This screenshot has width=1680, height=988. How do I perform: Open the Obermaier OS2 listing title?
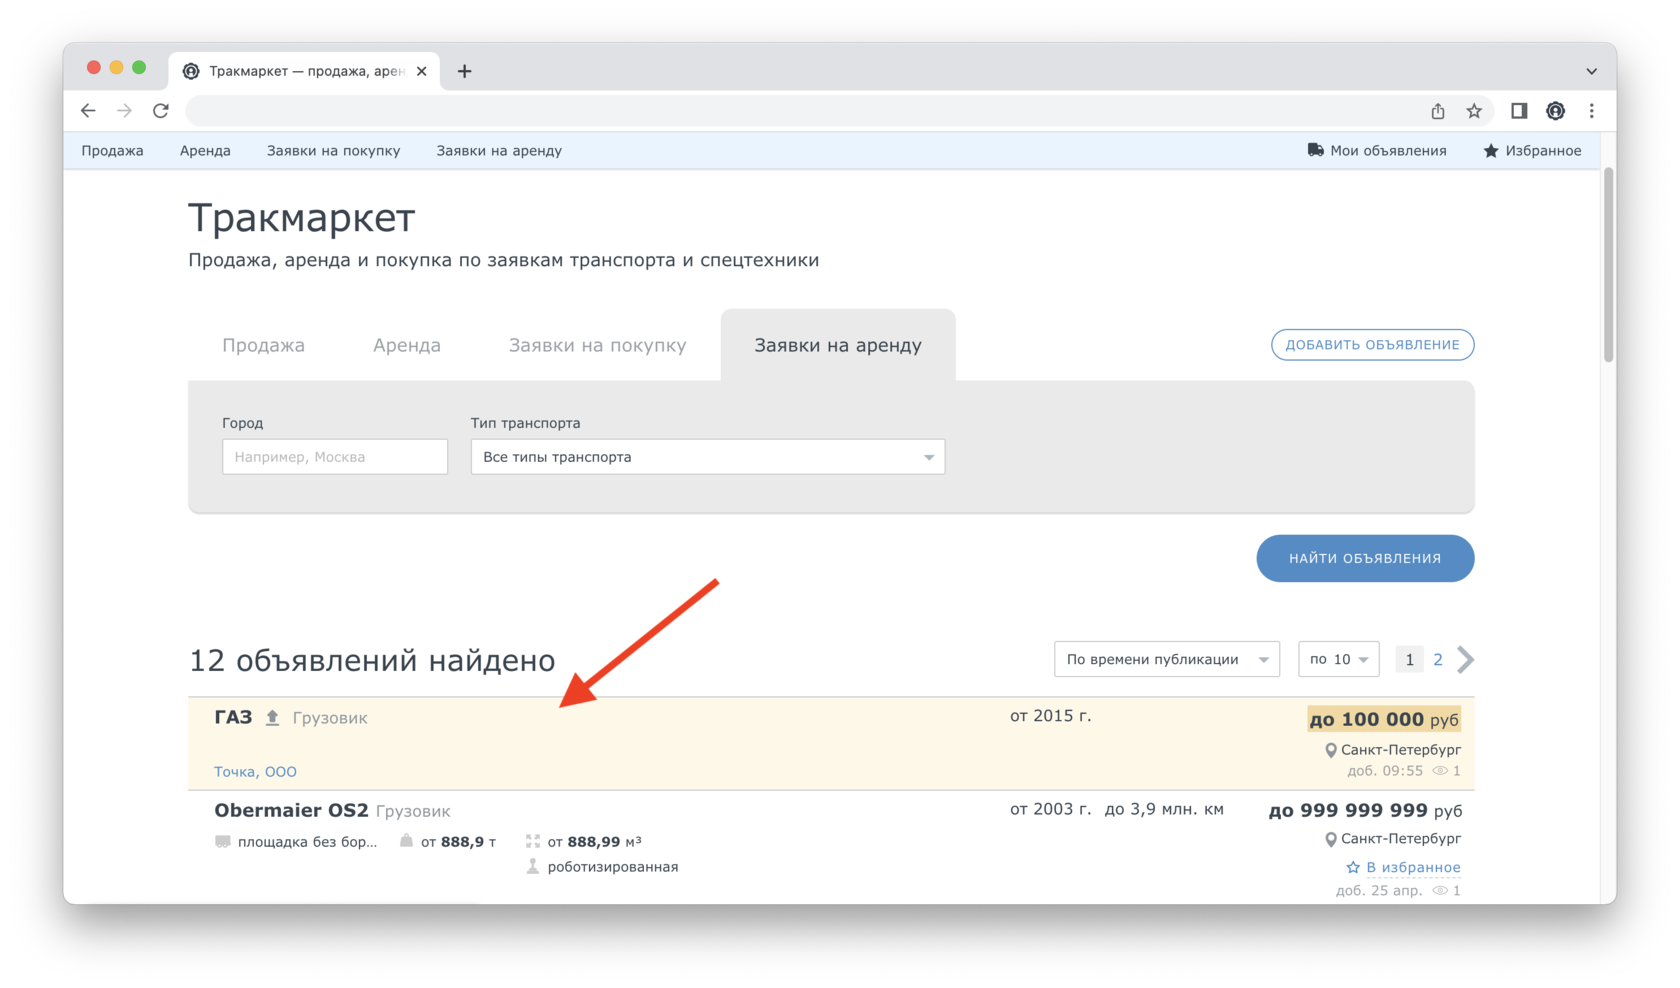(x=291, y=810)
